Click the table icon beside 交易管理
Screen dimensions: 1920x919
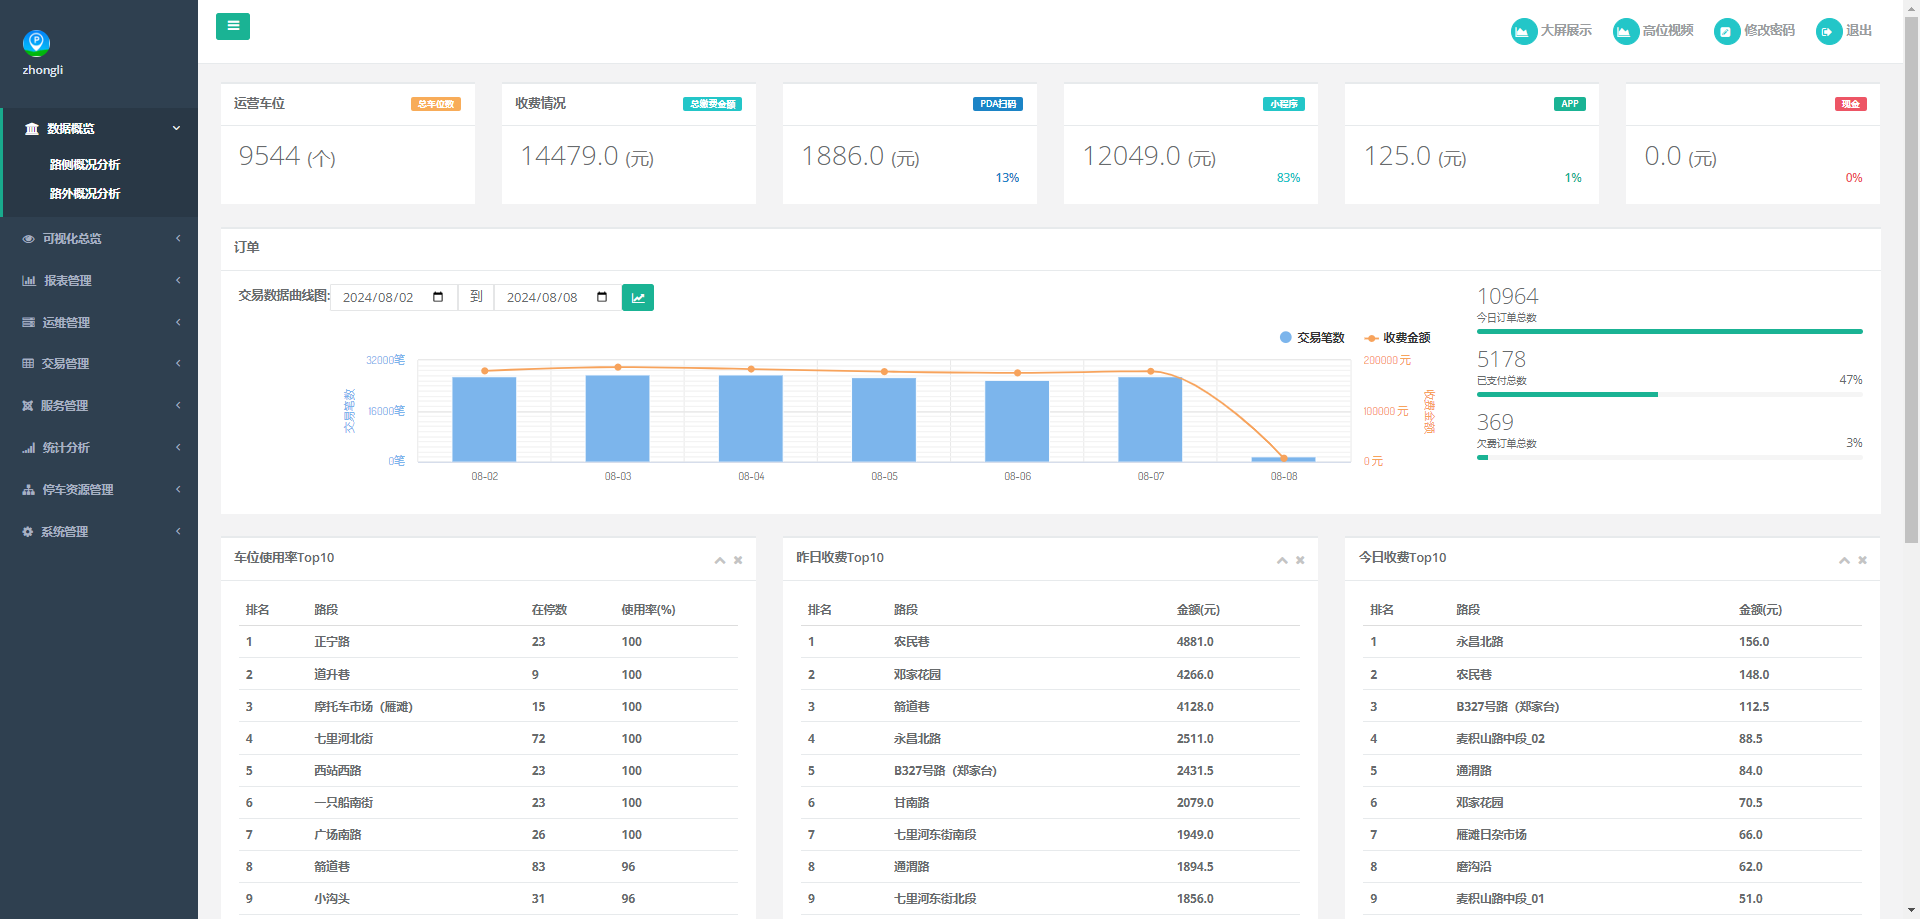point(28,364)
